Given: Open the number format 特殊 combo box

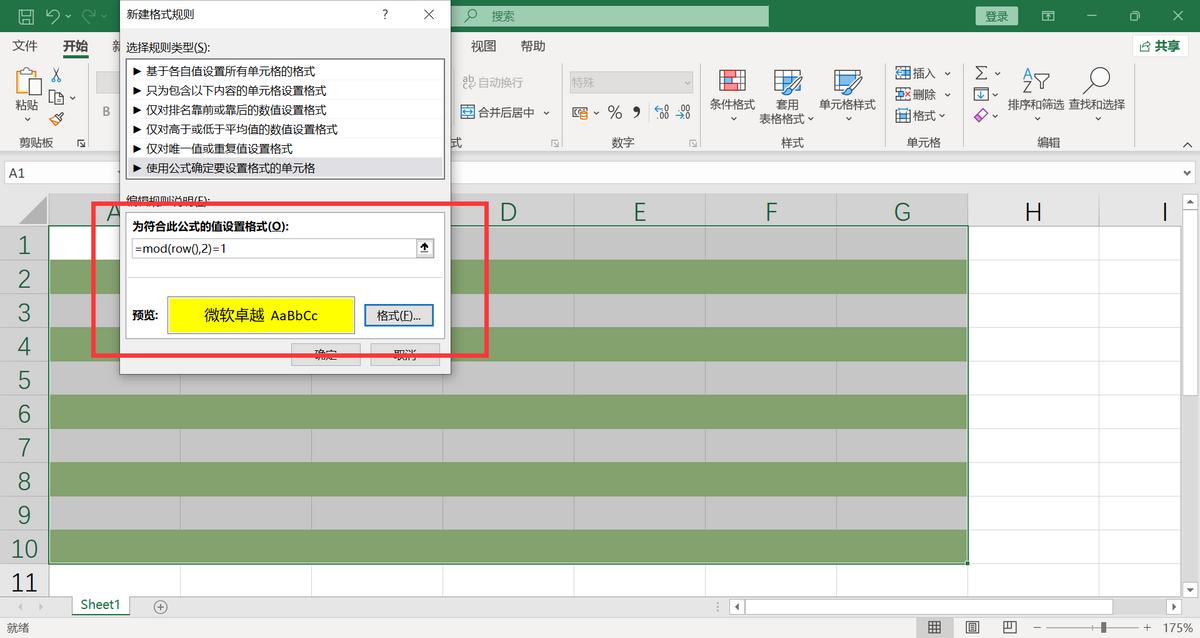Looking at the screenshot, I should (630, 82).
